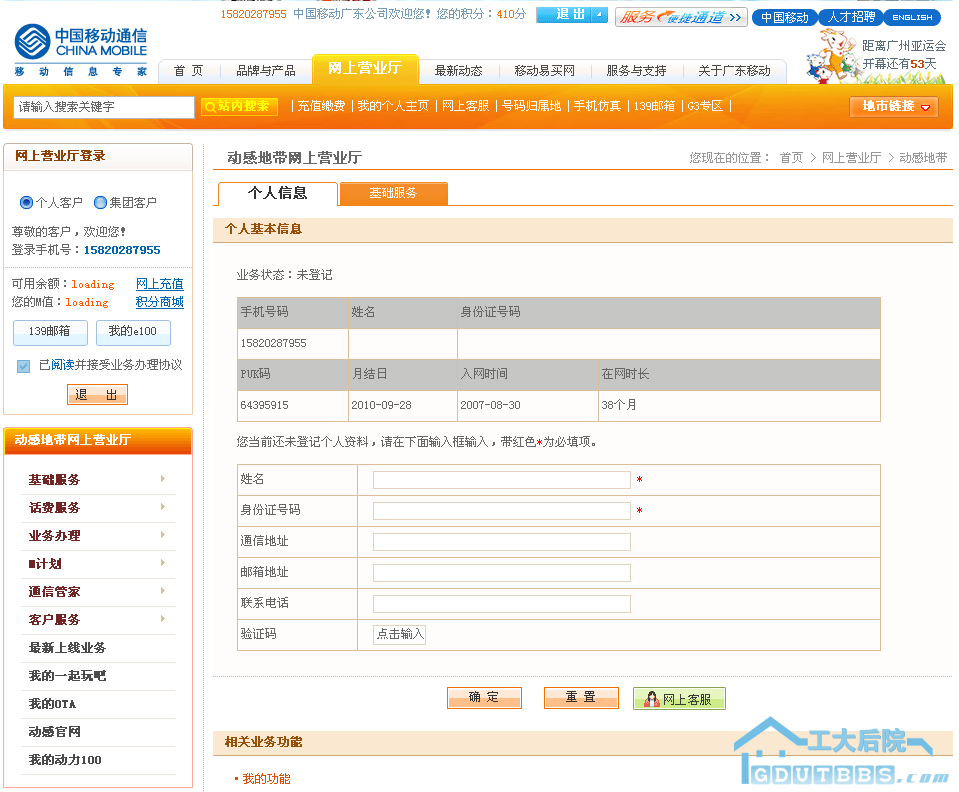Open the 积分商城 link
The image size is (959, 792).
pos(160,302)
